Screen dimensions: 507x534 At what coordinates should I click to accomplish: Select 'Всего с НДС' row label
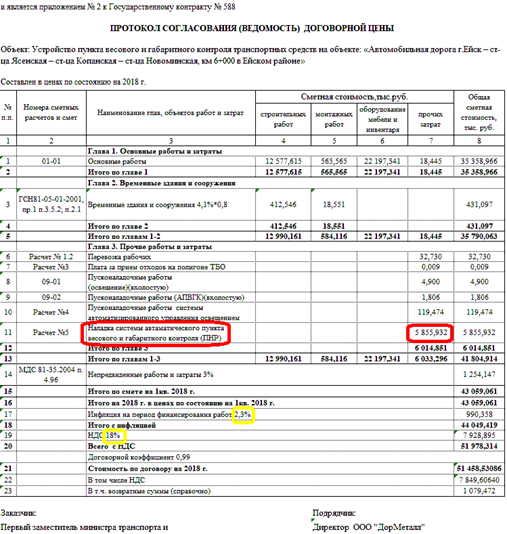(x=112, y=446)
